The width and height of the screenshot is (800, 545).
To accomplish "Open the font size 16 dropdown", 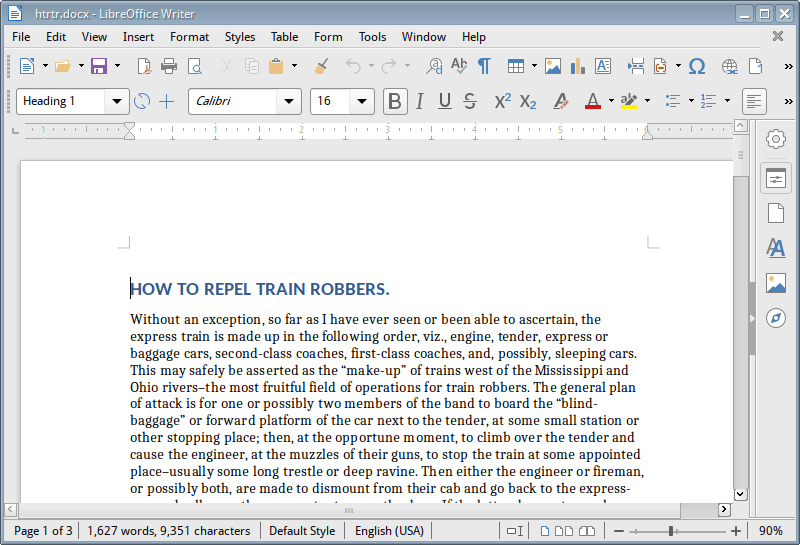I will [362, 101].
